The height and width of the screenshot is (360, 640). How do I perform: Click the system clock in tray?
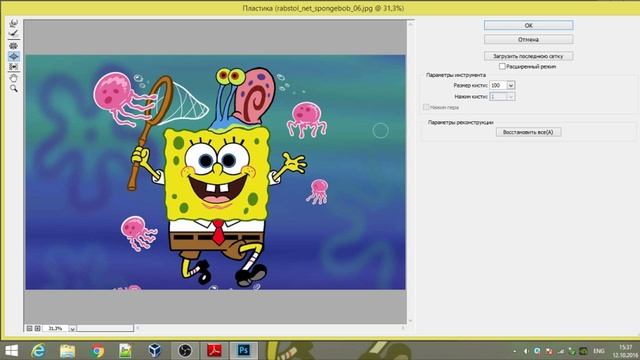click(624, 351)
